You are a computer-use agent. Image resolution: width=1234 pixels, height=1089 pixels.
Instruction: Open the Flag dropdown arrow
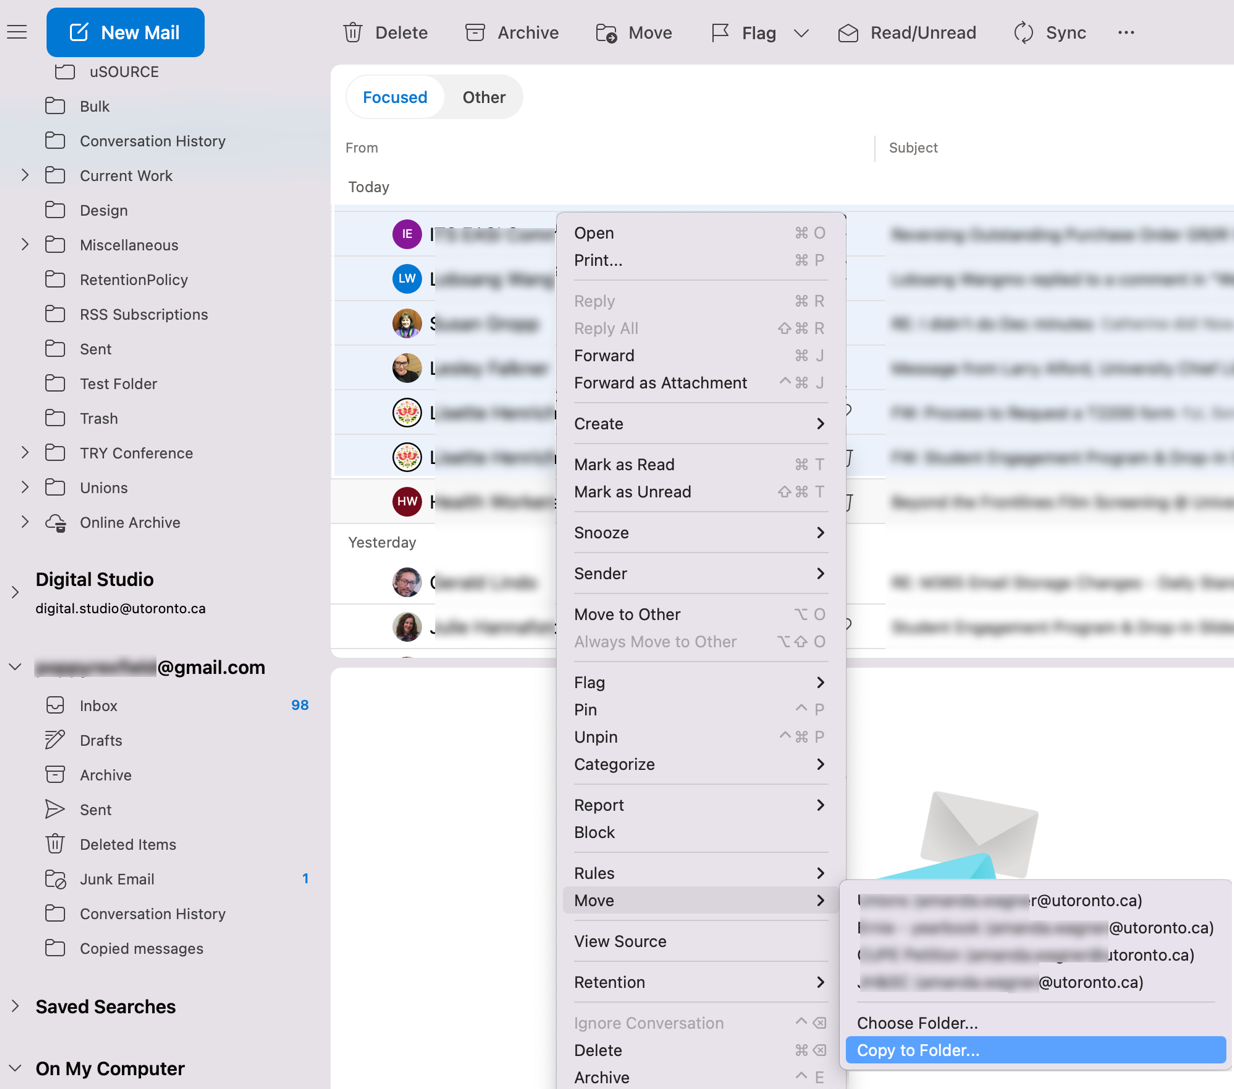(x=801, y=32)
